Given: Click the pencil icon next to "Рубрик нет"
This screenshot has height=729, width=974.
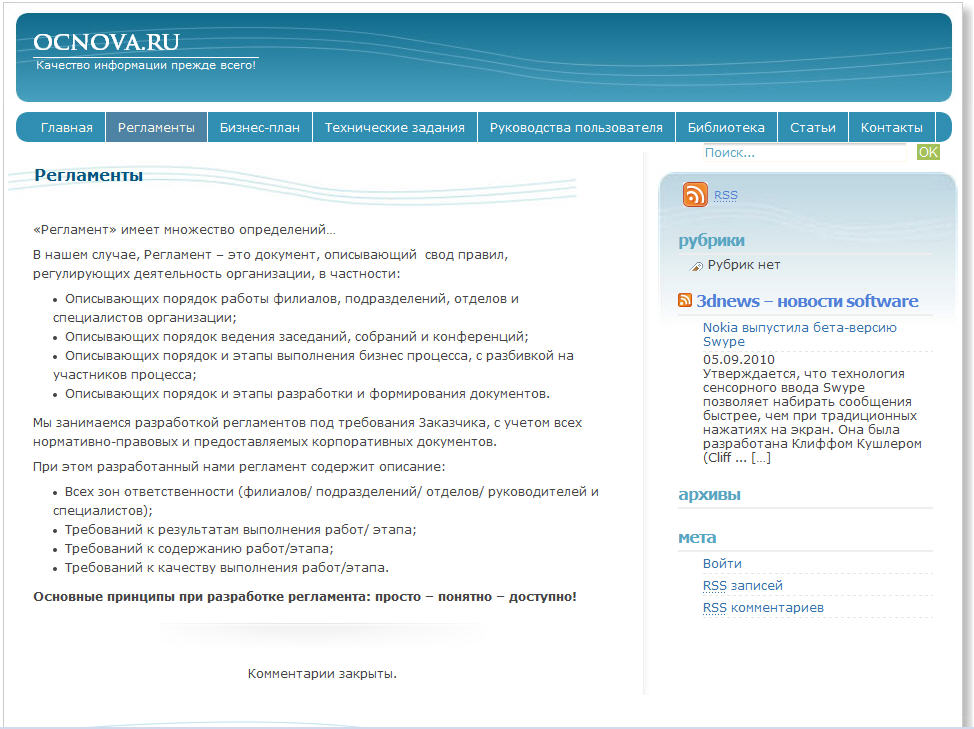Looking at the screenshot, I should [697, 264].
